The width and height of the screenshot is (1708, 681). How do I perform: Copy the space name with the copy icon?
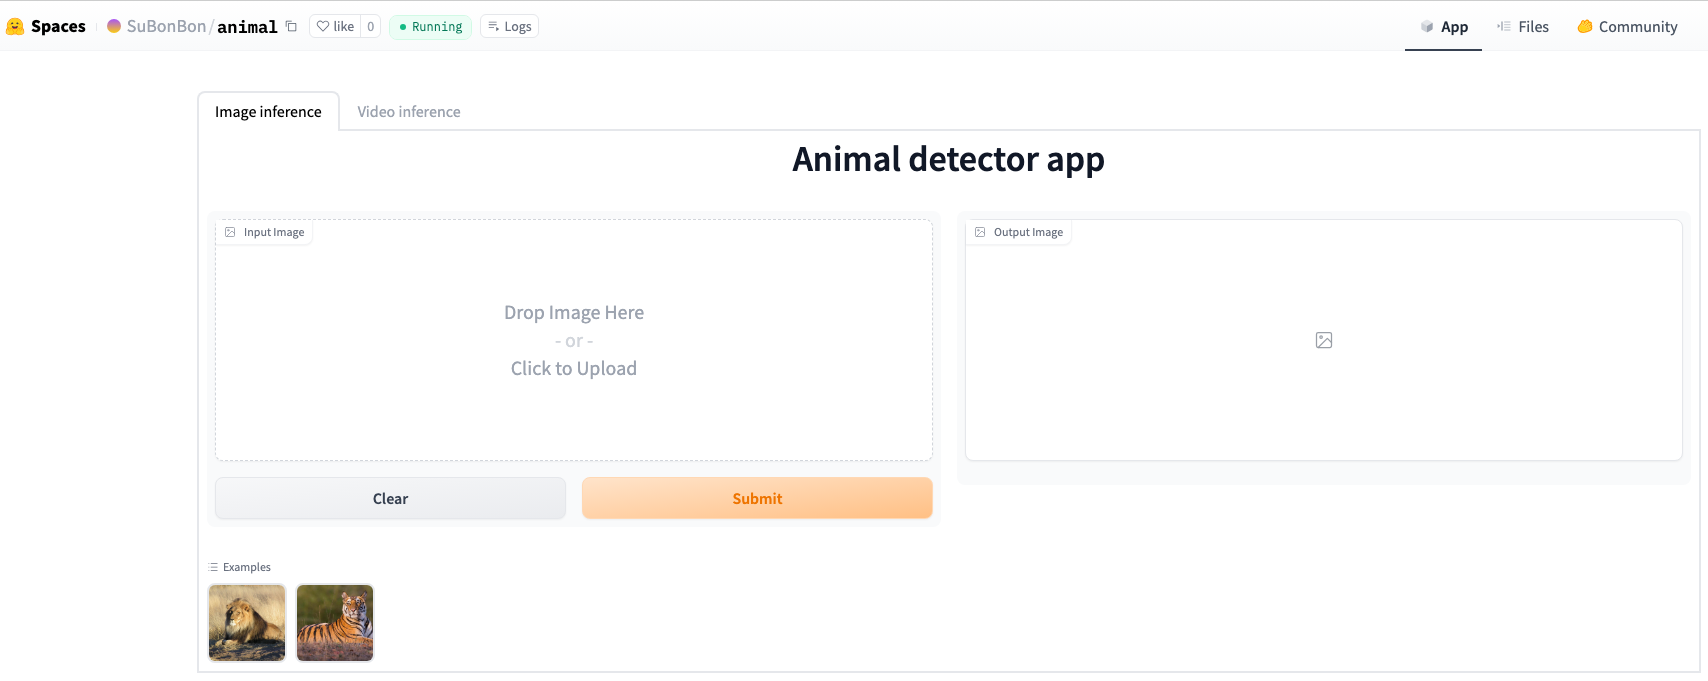click(x=291, y=26)
